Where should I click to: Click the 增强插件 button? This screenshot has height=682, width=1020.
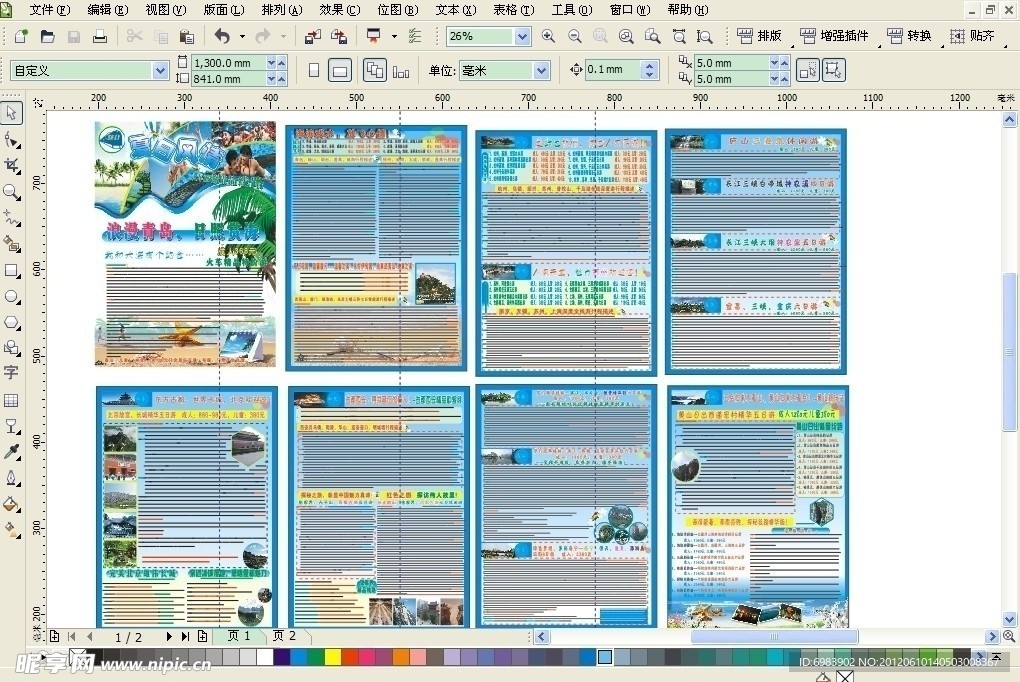coord(834,36)
